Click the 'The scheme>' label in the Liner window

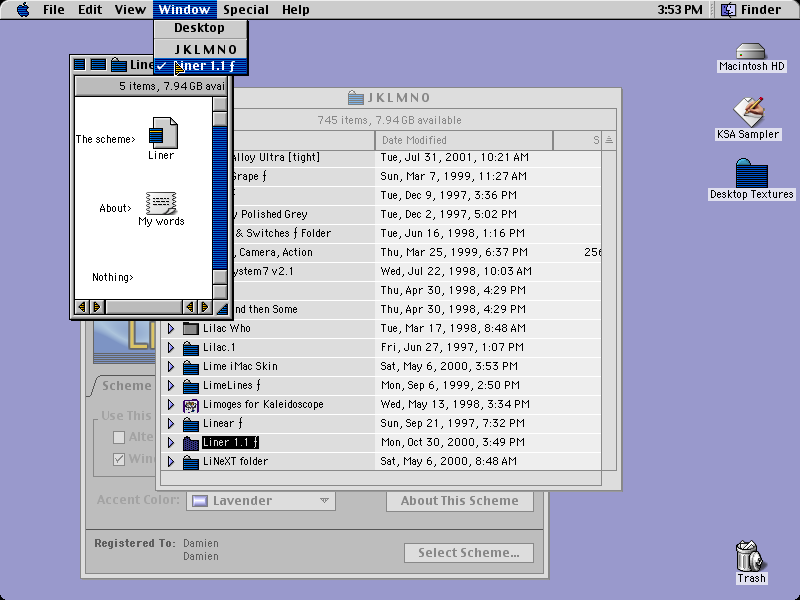point(106,139)
